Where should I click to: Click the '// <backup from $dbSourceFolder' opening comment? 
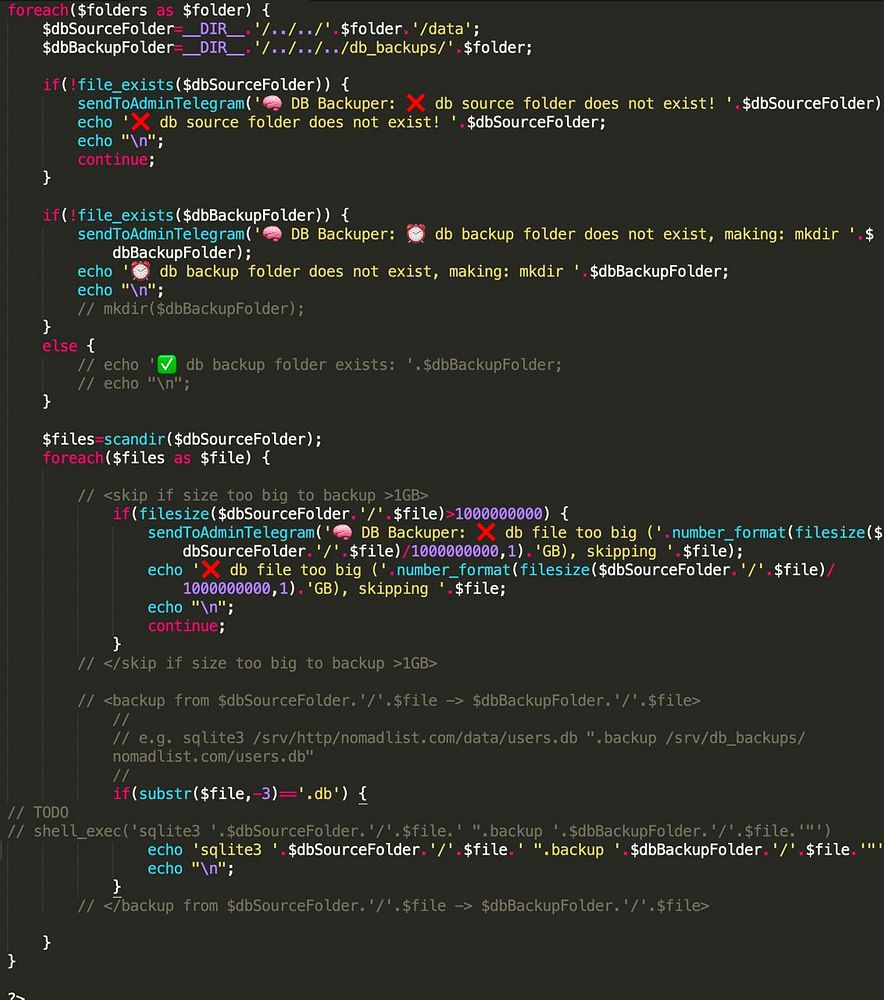coord(388,700)
